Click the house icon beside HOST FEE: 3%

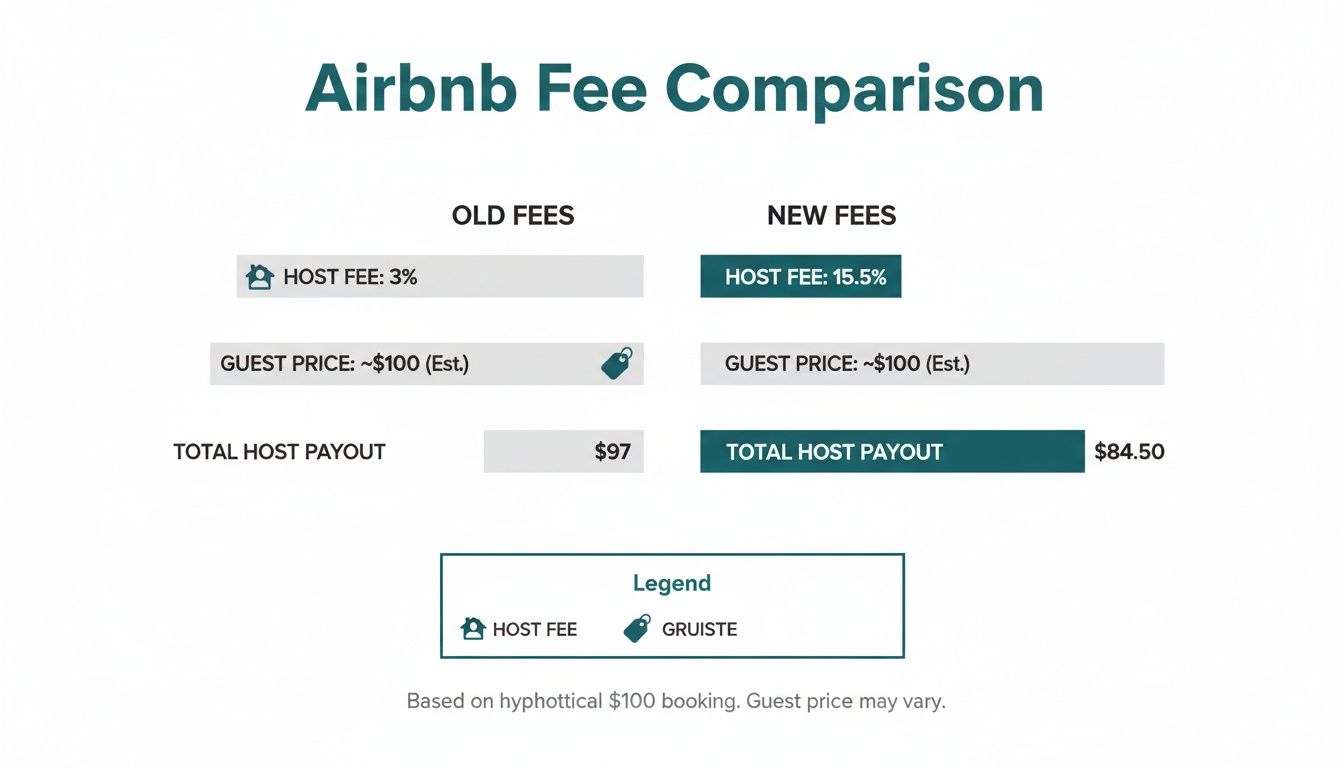(x=260, y=277)
